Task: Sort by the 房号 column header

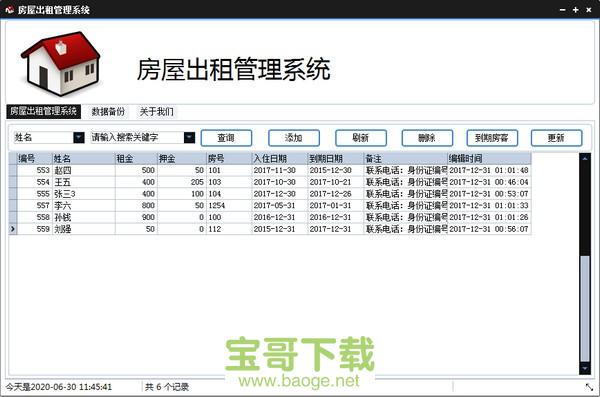Action: coord(229,158)
